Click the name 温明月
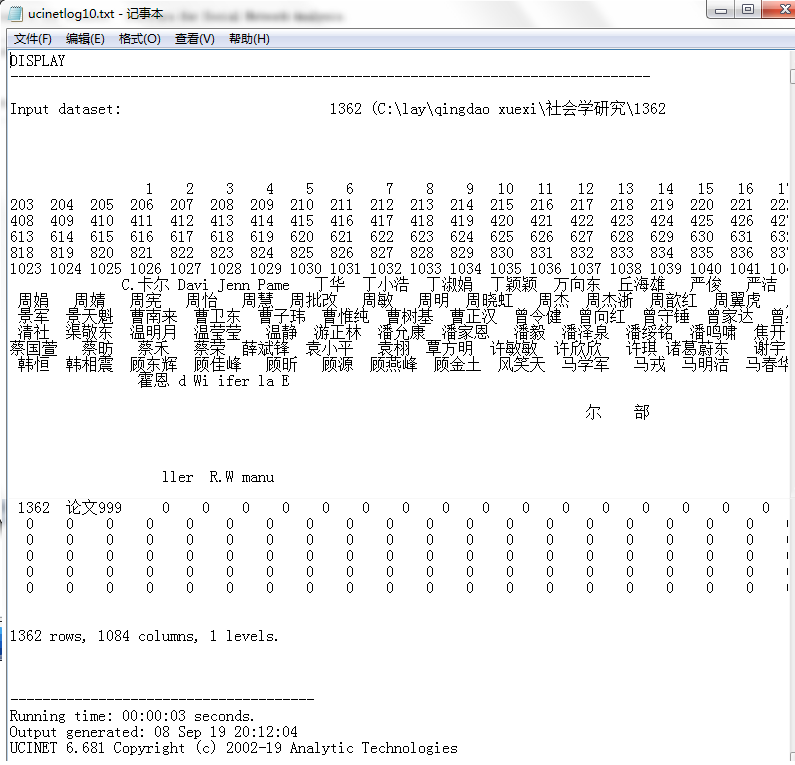The height and width of the screenshot is (765, 795). click(154, 332)
